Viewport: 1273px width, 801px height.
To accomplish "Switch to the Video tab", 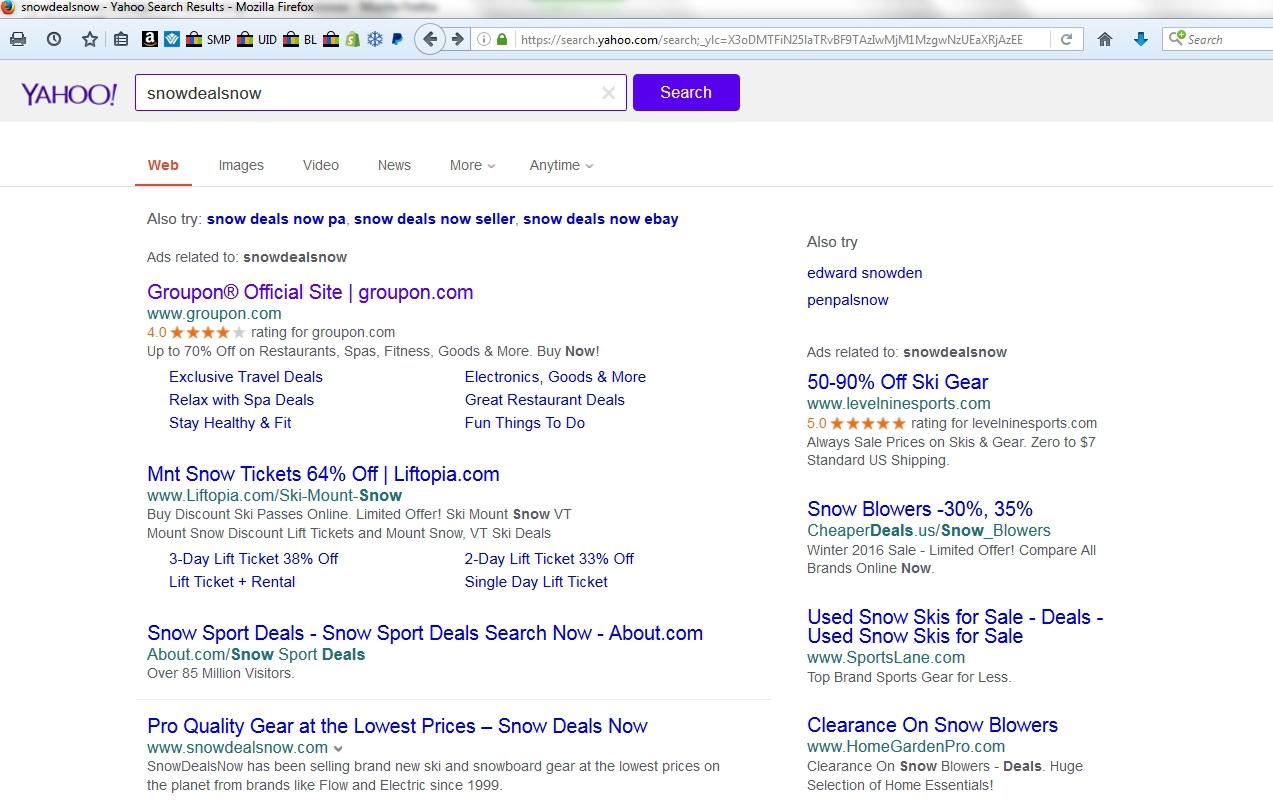I will point(321,165).
